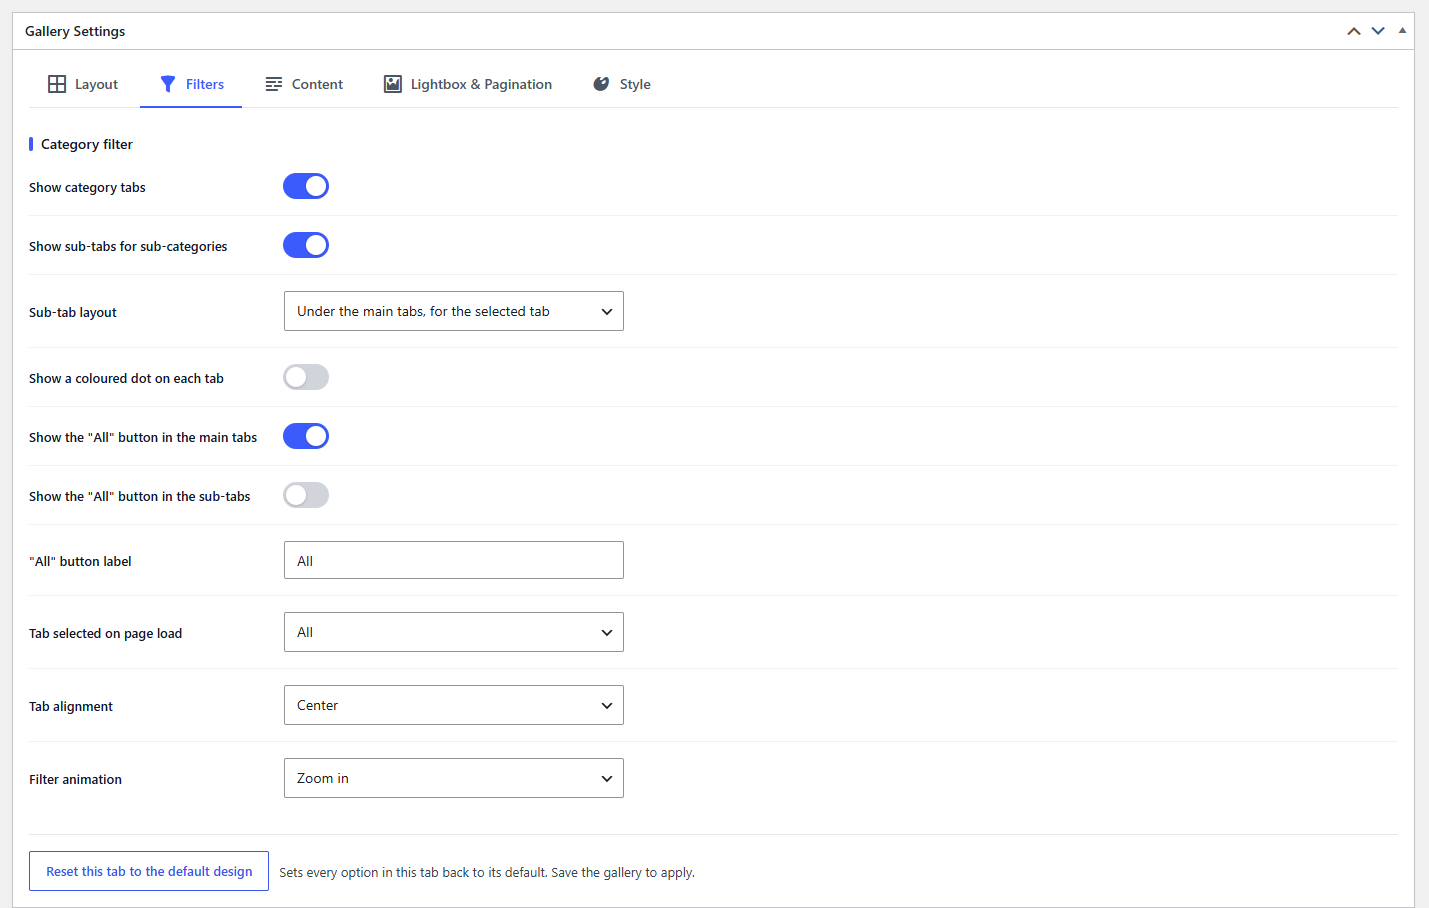Open the Sub-tab layout dropdown
1429x908 pixels.
454,311
